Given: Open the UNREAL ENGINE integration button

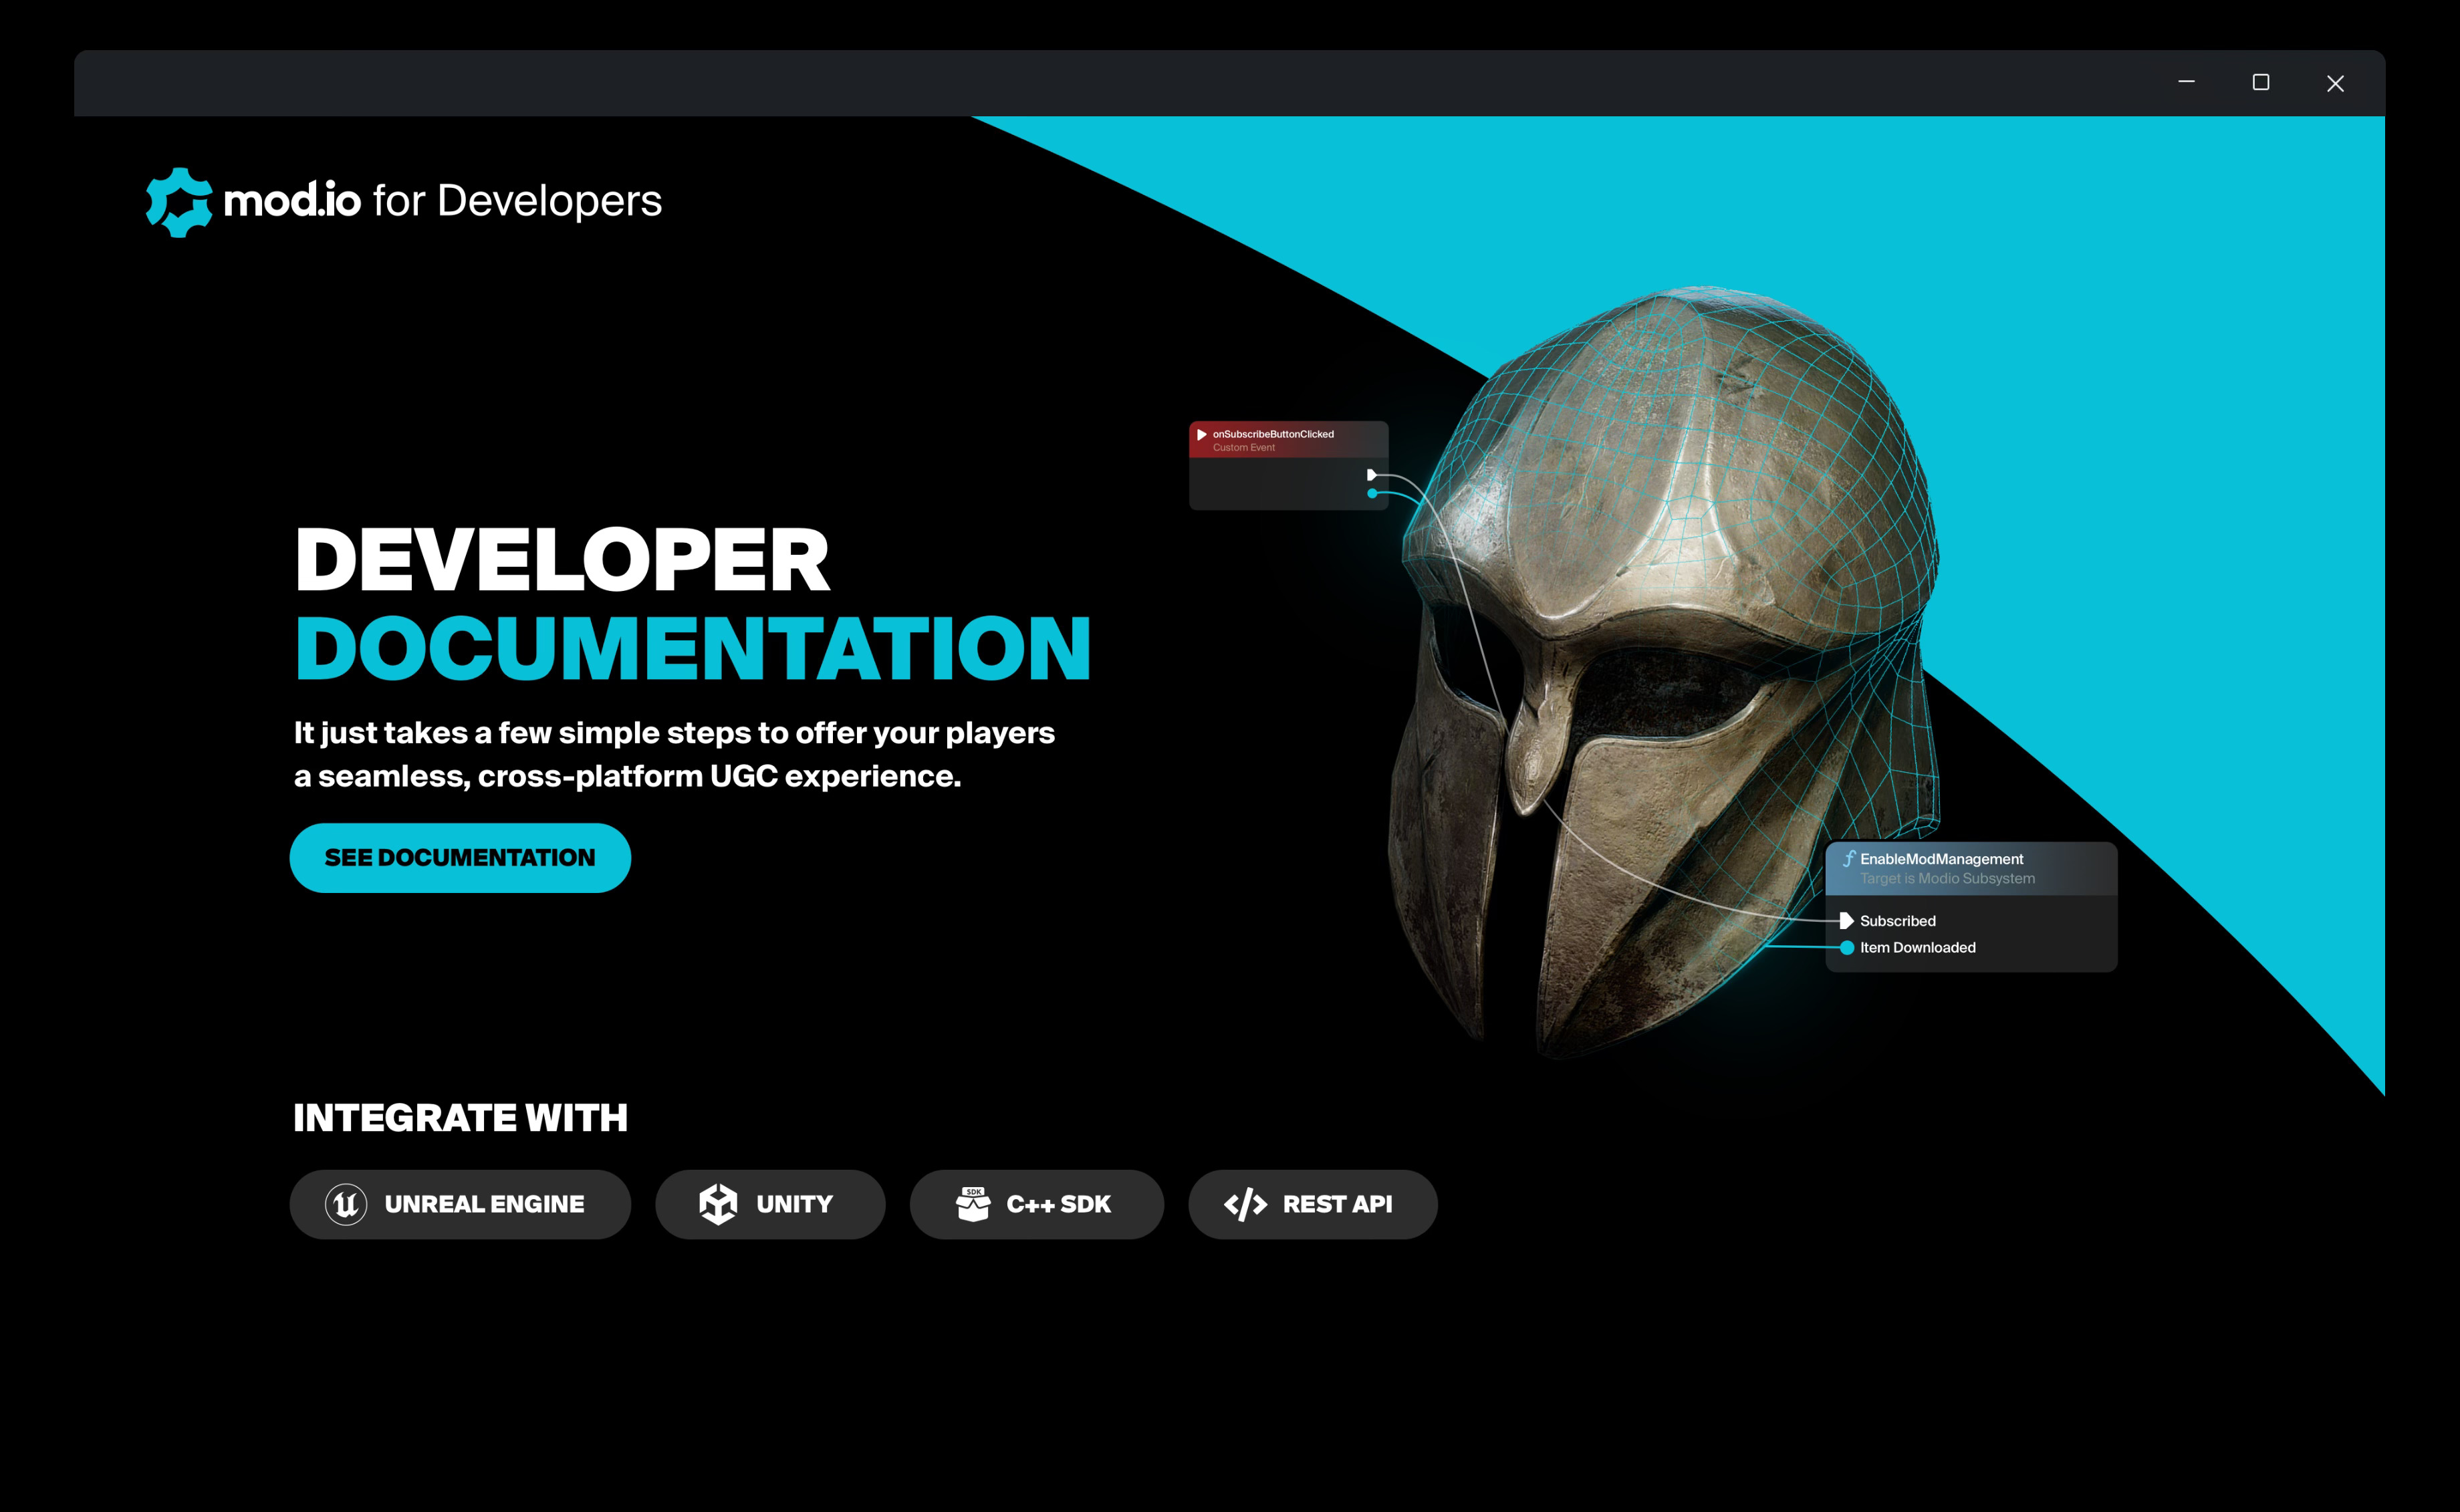Looking at the screenshot, I should (x=460, y=1204).
